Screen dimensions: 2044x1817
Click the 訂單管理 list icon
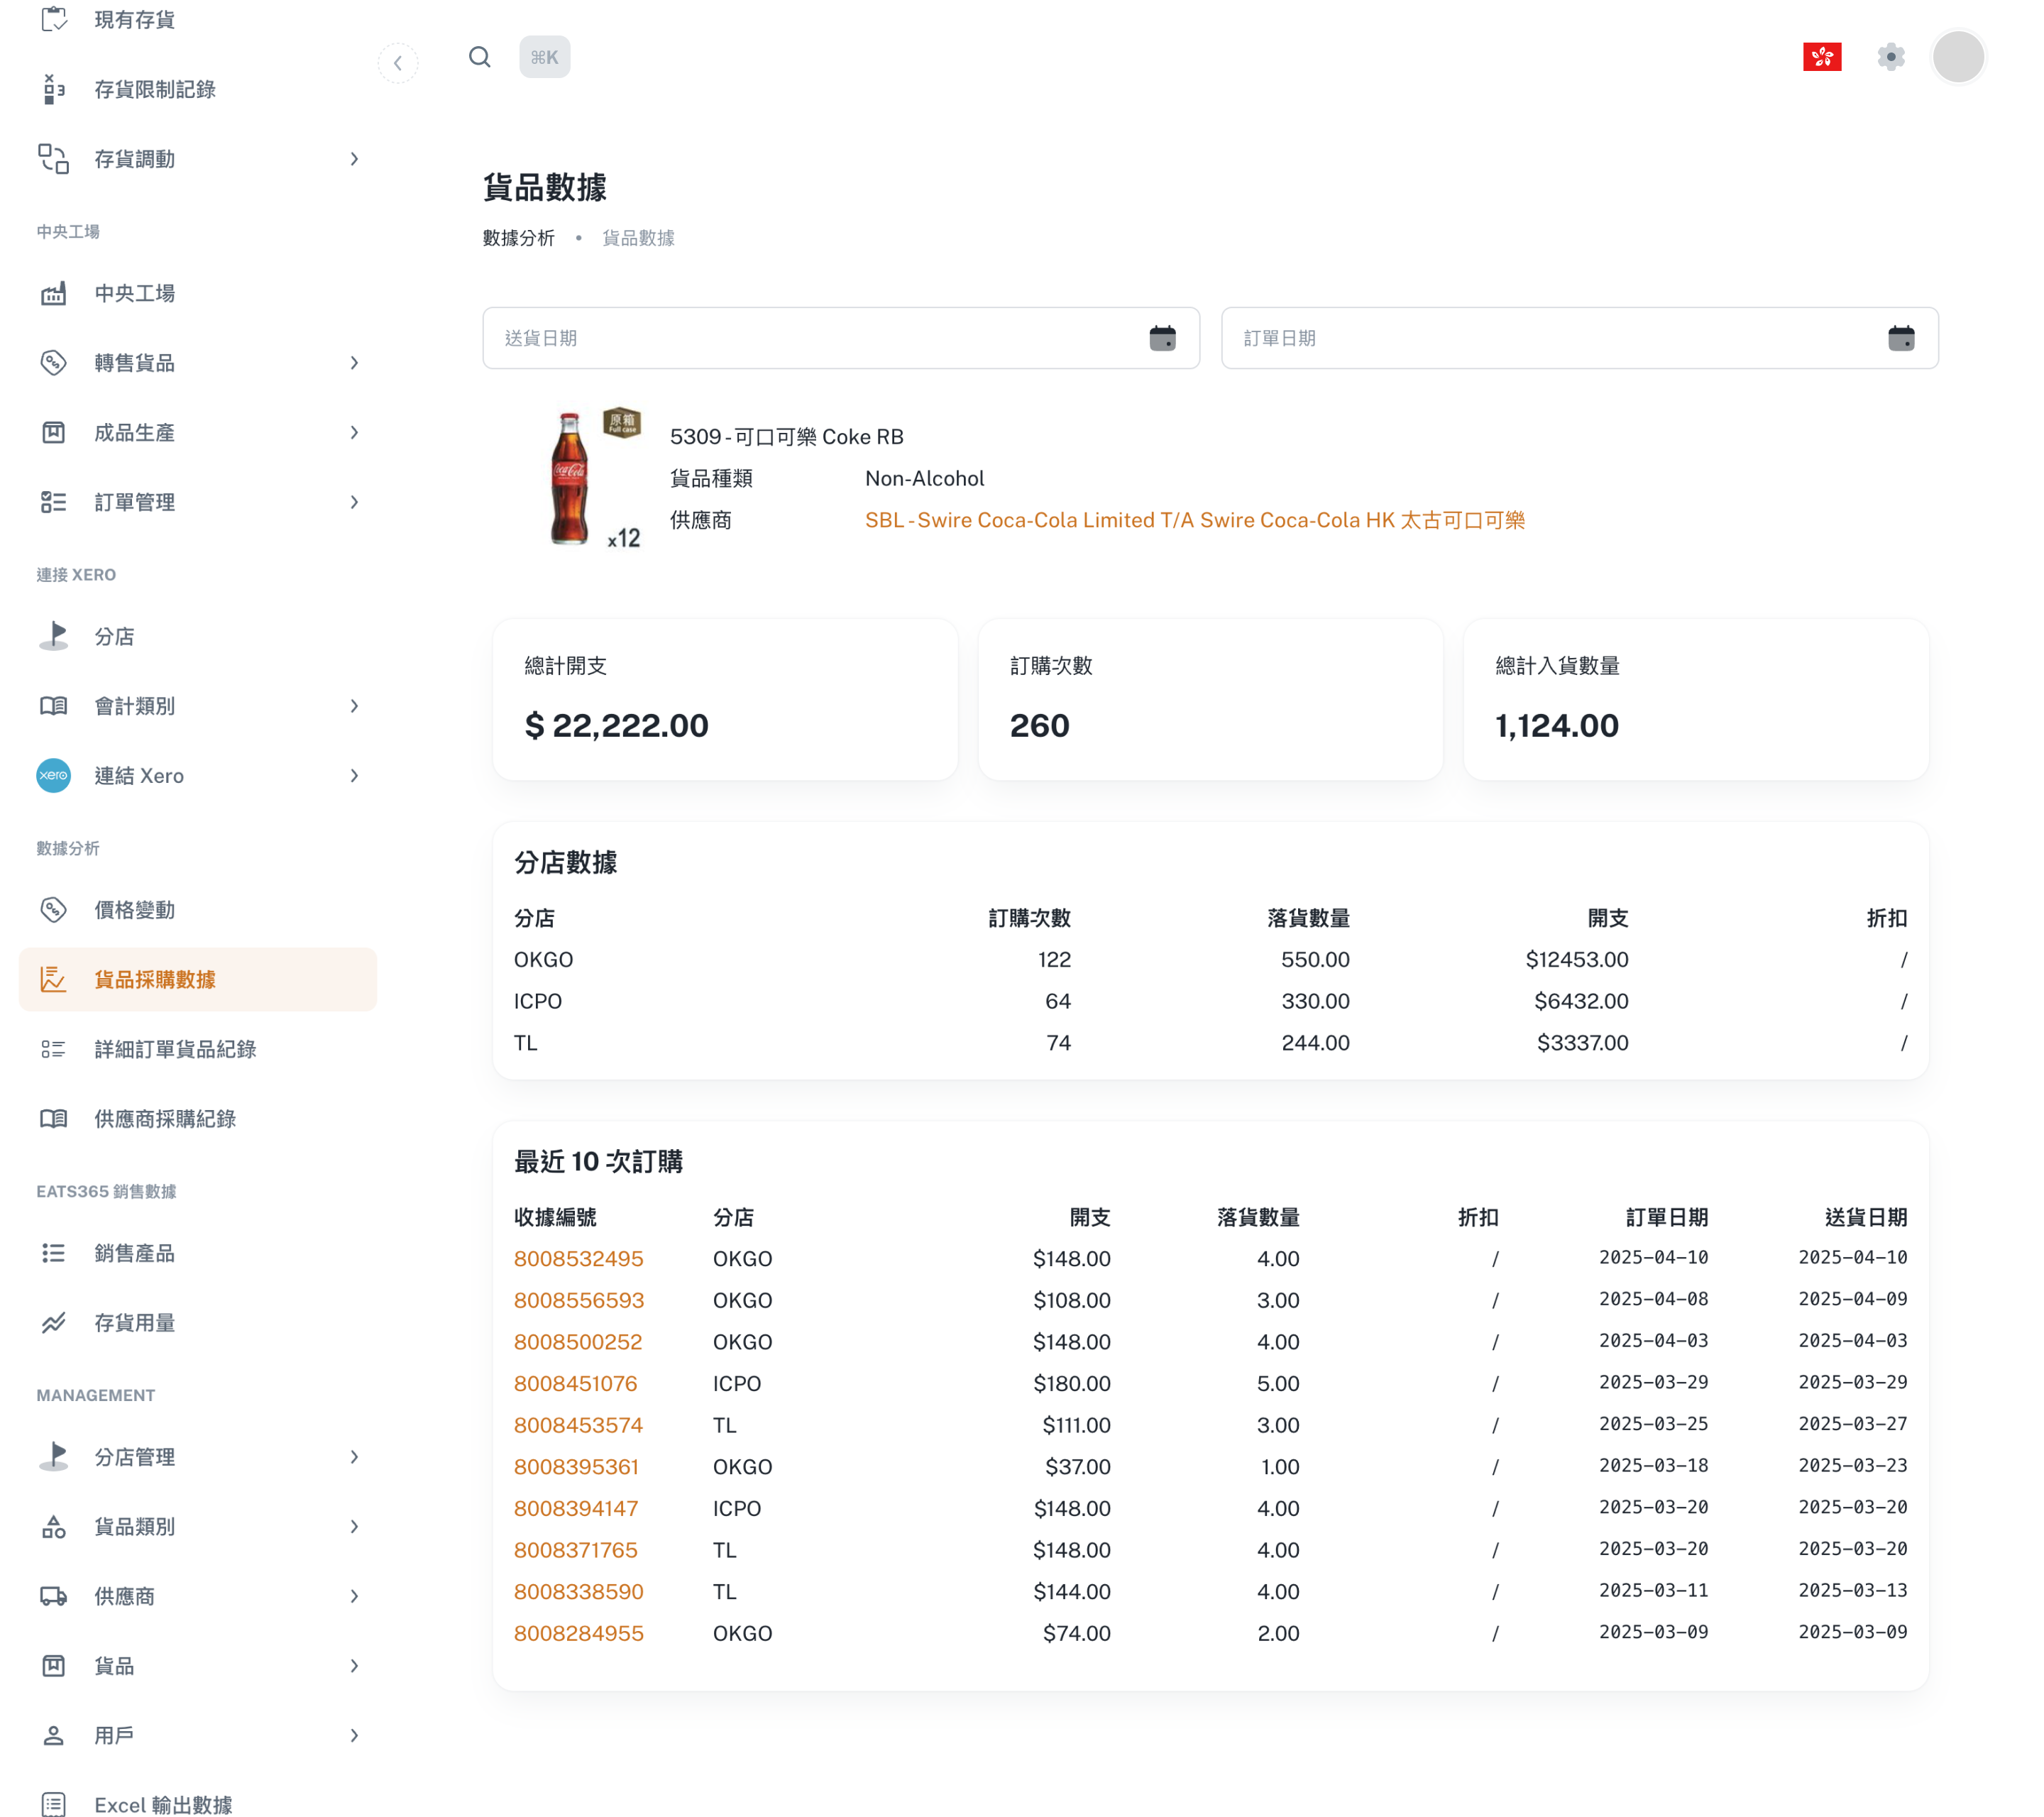click(54, 502)
